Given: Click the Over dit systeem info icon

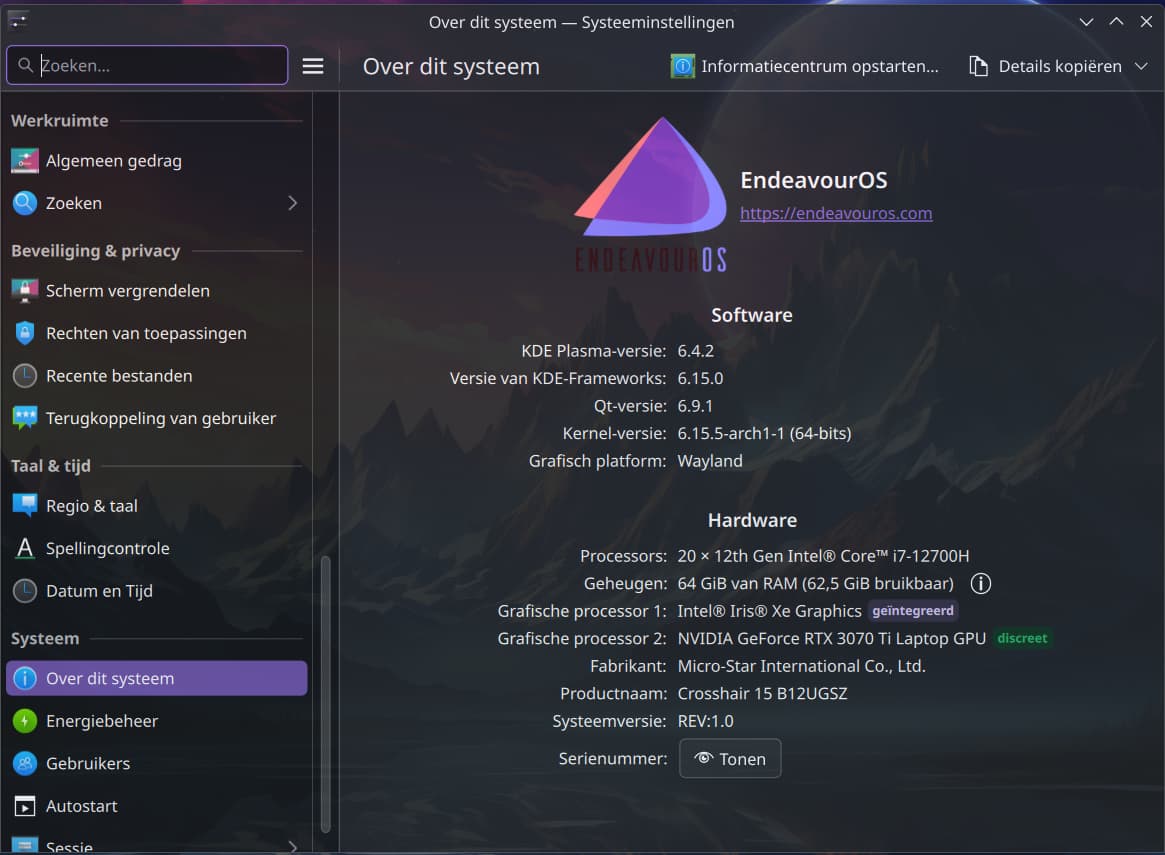Looking at the screenshot, I should [25, 678].
